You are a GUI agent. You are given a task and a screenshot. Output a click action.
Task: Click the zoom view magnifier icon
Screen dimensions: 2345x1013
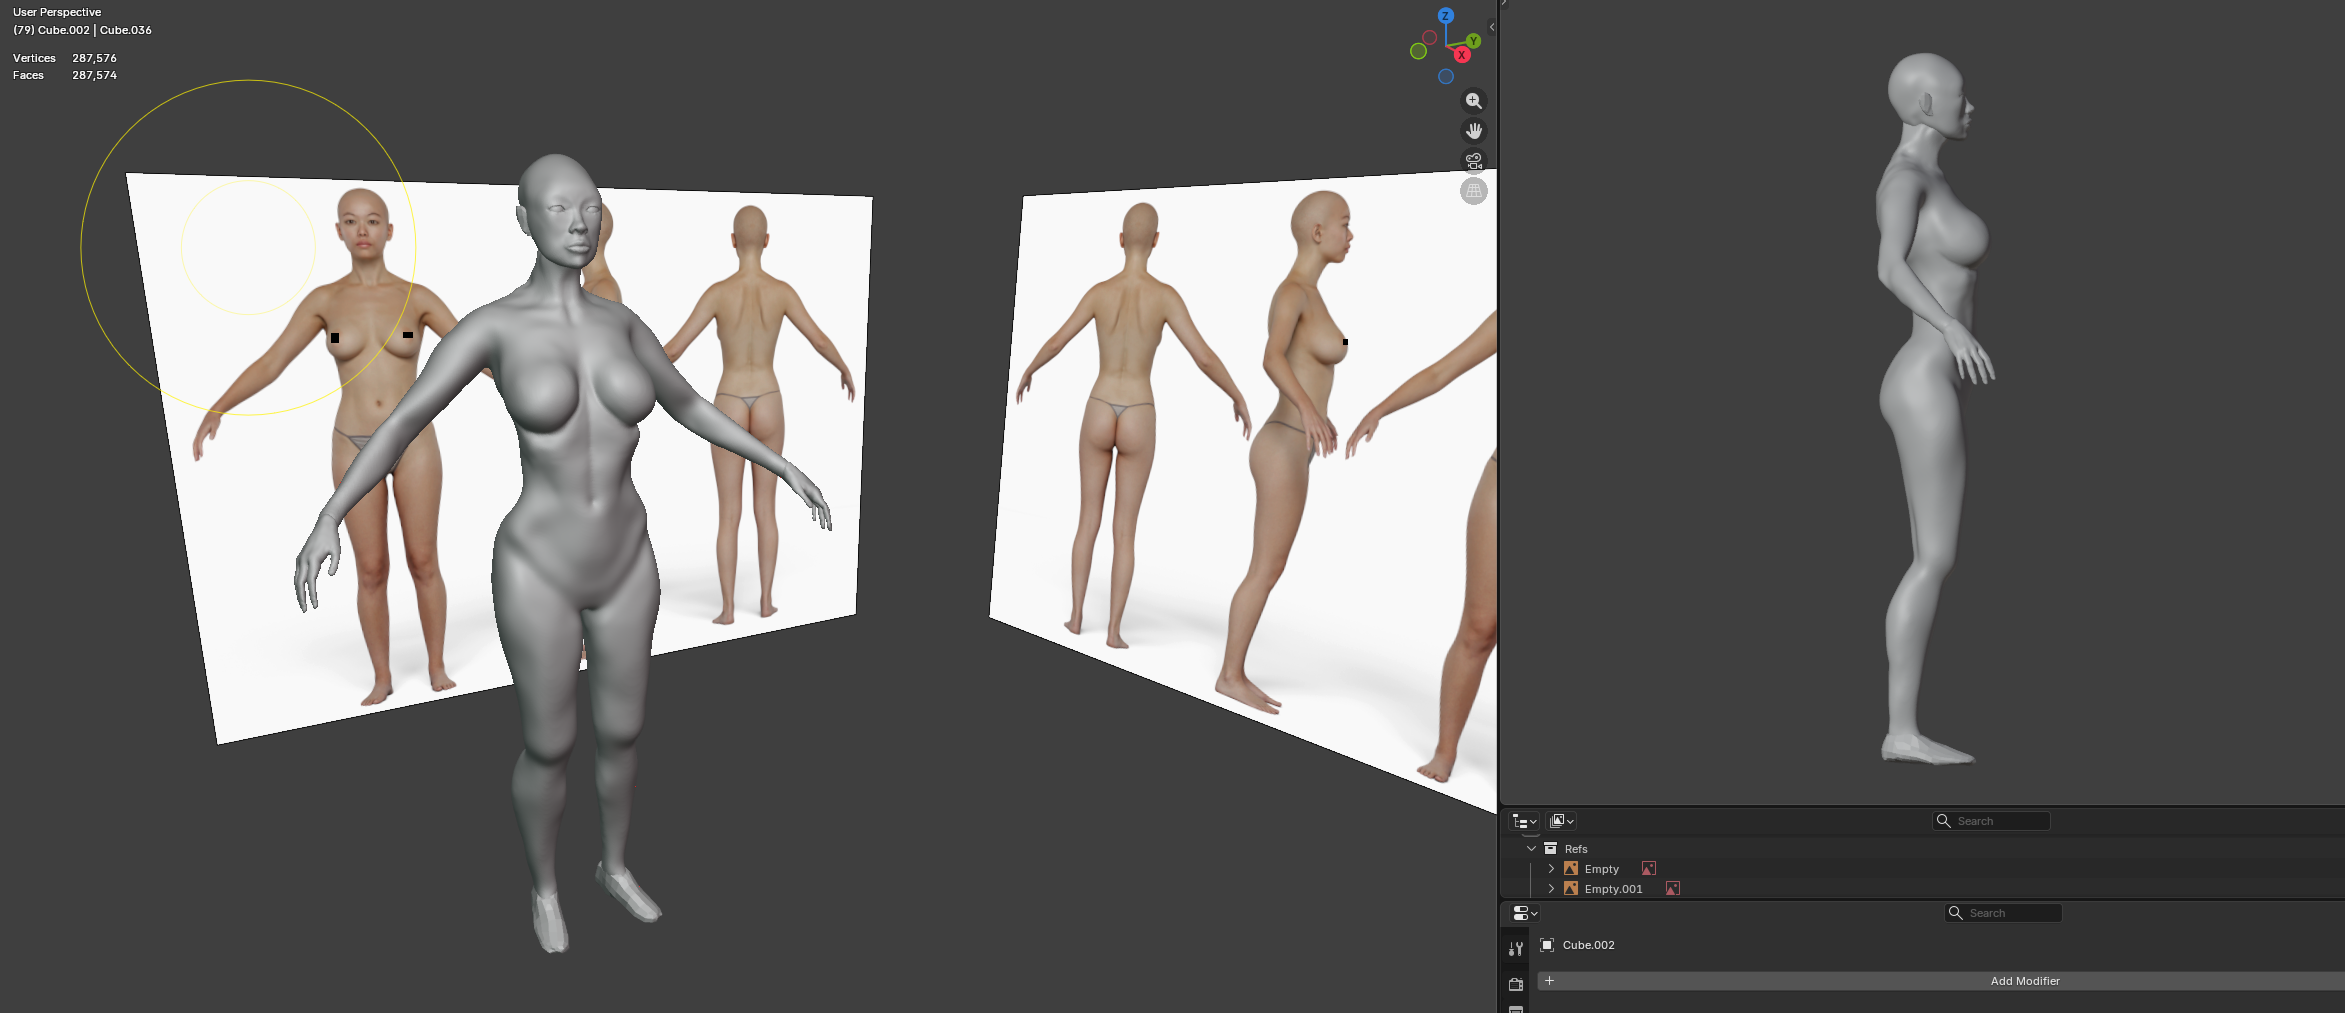pos(1473,101)
